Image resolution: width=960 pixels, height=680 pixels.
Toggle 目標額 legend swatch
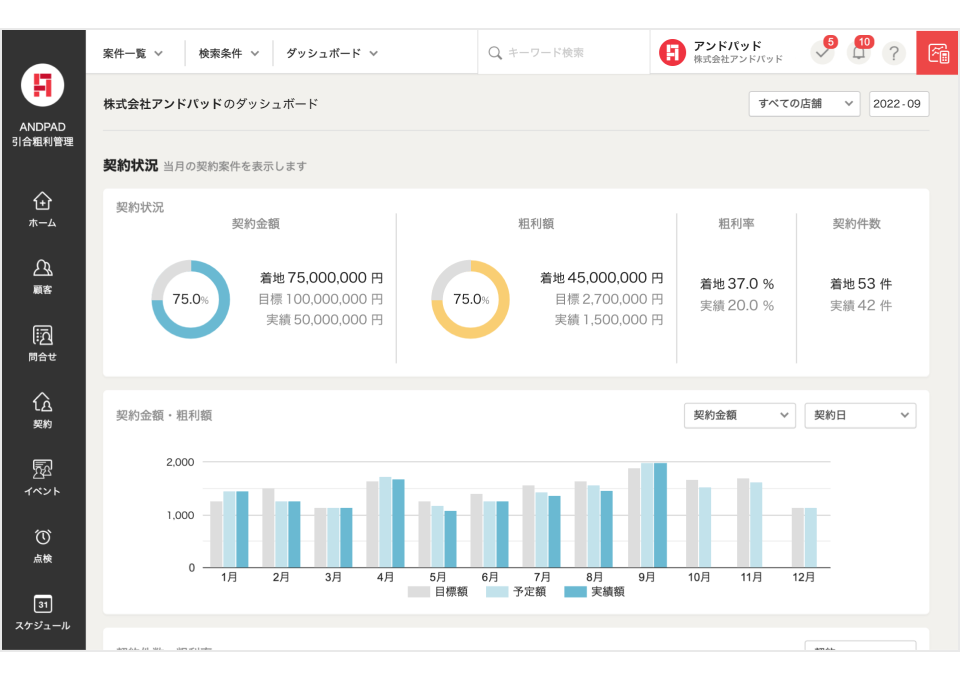[x=419, y=592]
